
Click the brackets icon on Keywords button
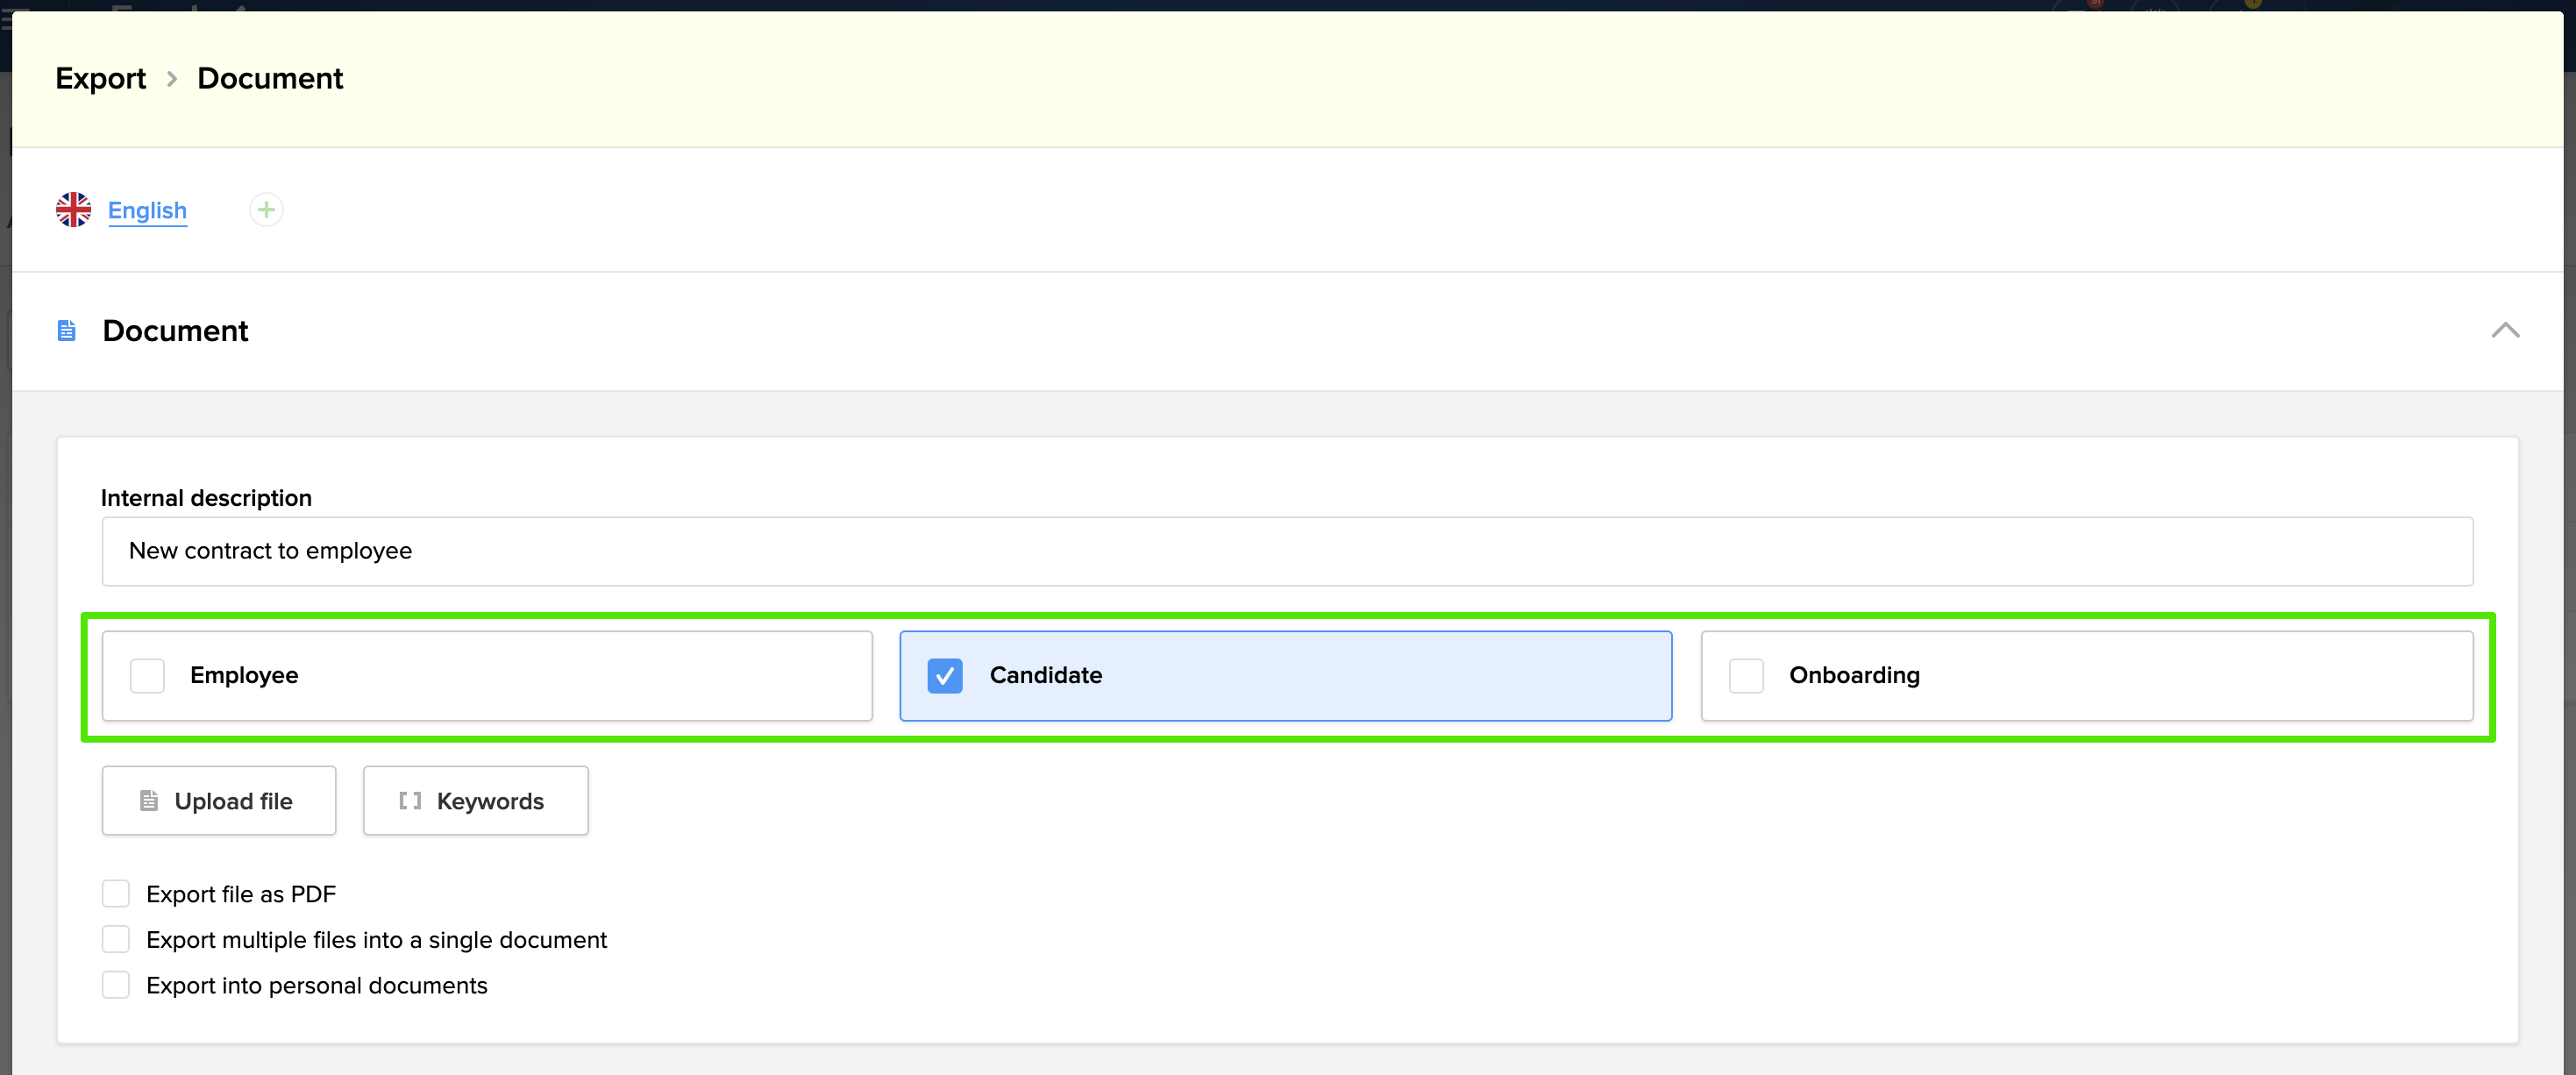[410, 801]
